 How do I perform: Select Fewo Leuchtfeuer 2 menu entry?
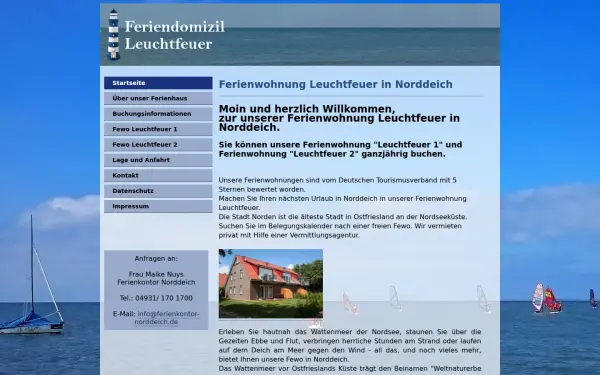158,145
